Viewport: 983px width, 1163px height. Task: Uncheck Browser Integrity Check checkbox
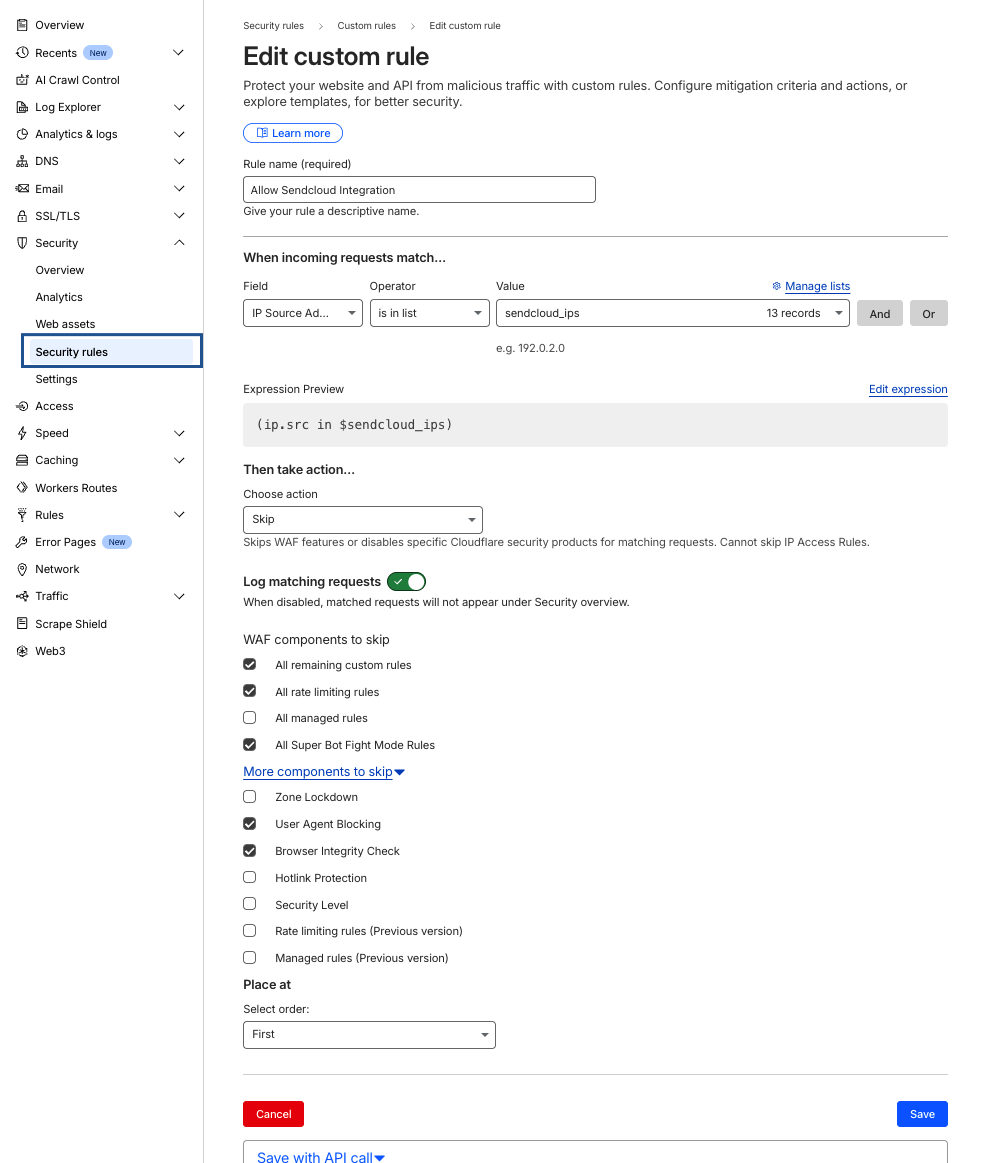(250, 851)
